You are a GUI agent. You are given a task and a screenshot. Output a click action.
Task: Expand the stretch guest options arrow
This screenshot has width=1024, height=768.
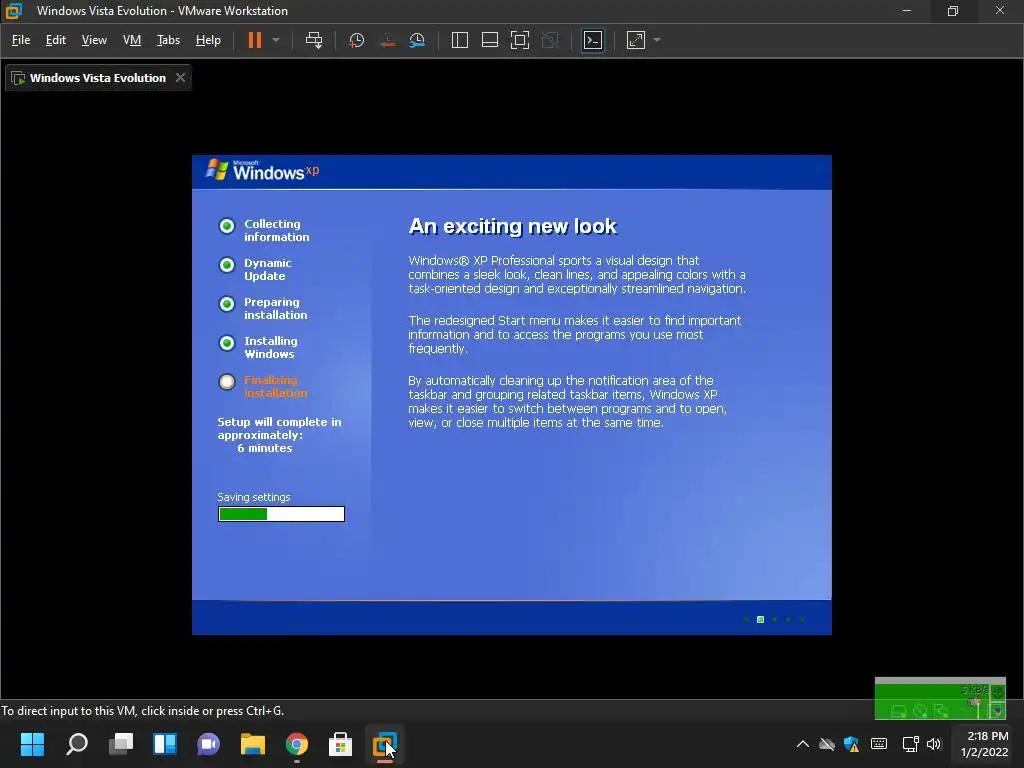click(657, 40)
